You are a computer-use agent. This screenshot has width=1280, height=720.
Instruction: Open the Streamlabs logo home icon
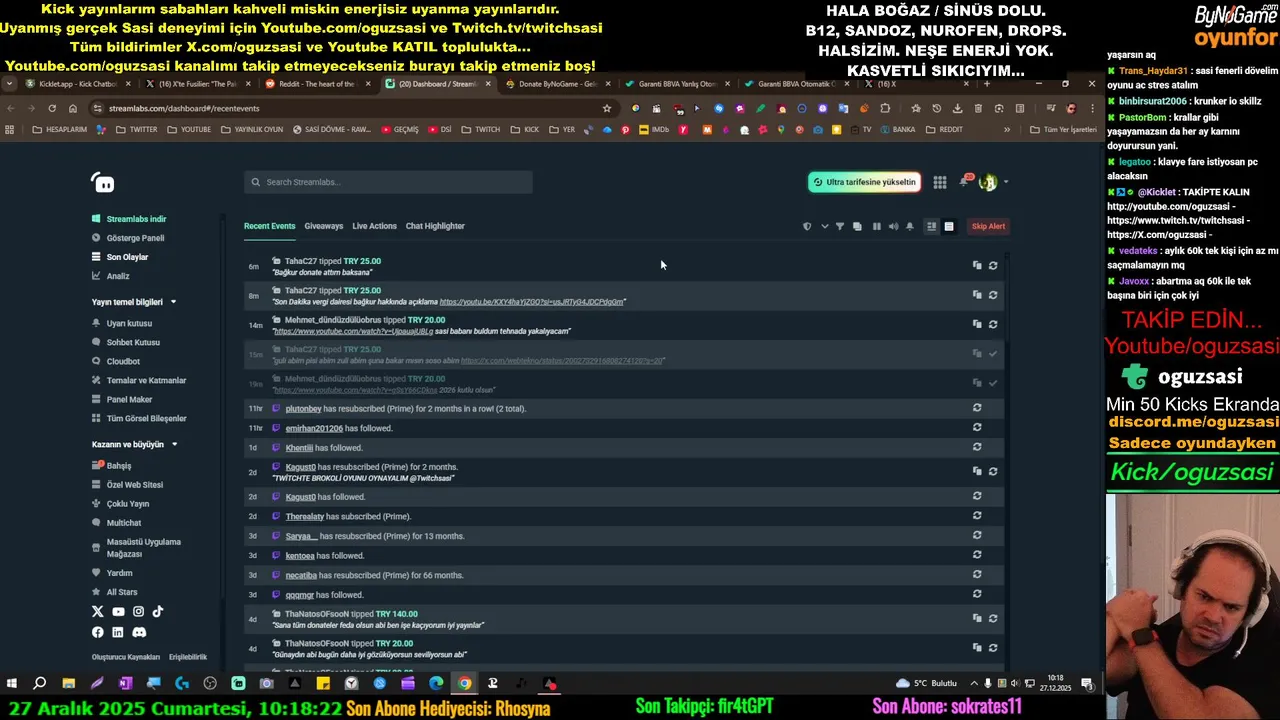(x=103, y=183)
